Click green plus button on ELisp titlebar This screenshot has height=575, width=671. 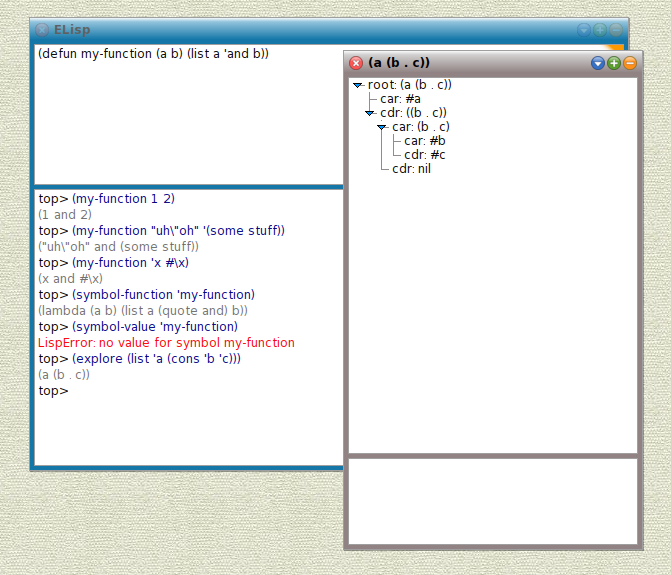(x=600, y=30)
